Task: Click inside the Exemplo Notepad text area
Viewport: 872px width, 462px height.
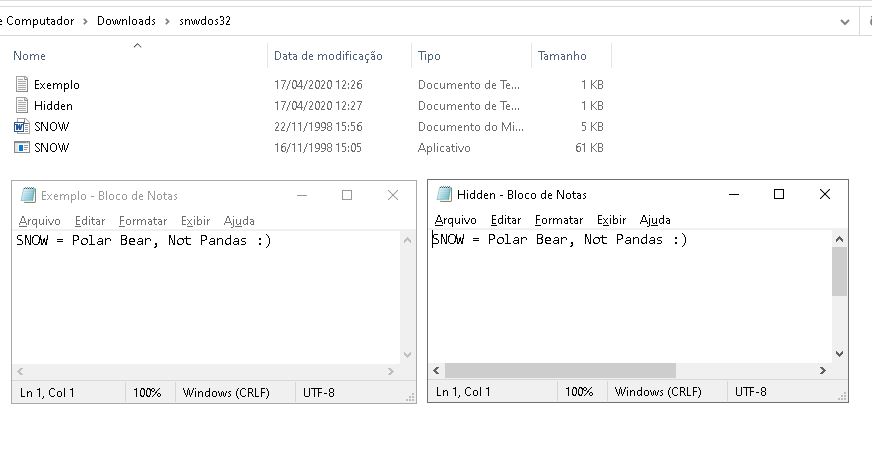Action: click(x=200, y=300)
